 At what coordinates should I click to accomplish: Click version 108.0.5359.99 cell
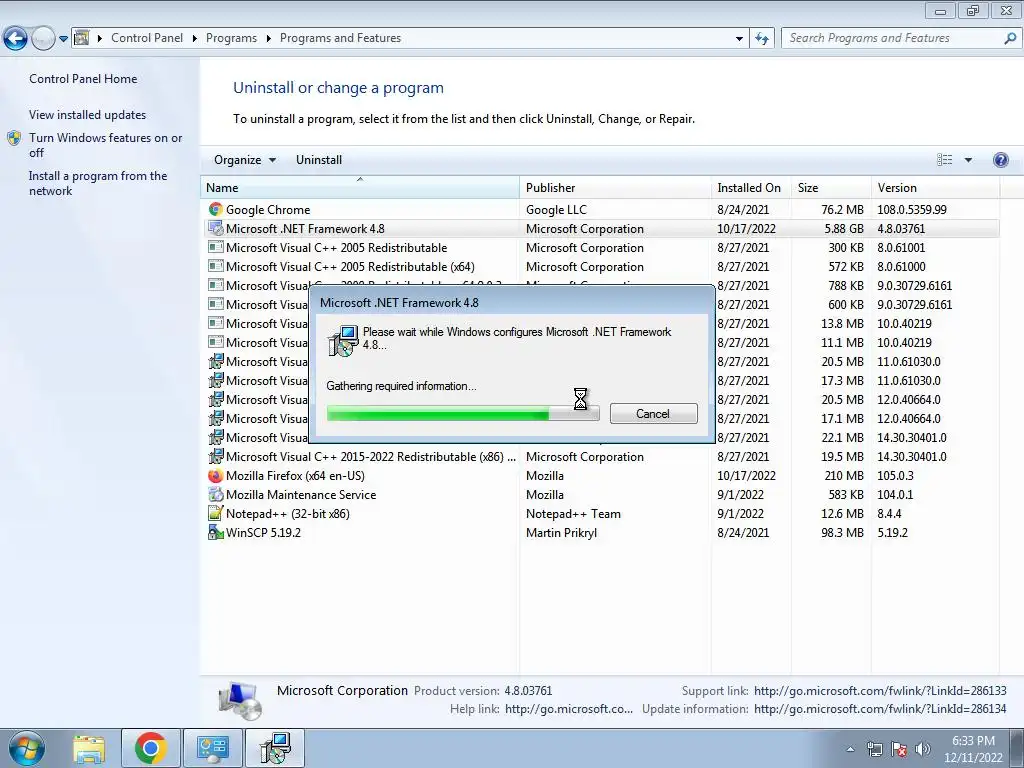coord(912,210)
